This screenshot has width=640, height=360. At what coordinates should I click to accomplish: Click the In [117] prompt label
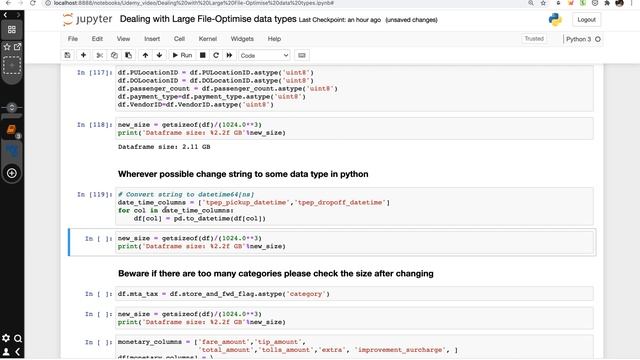[94, 73]
